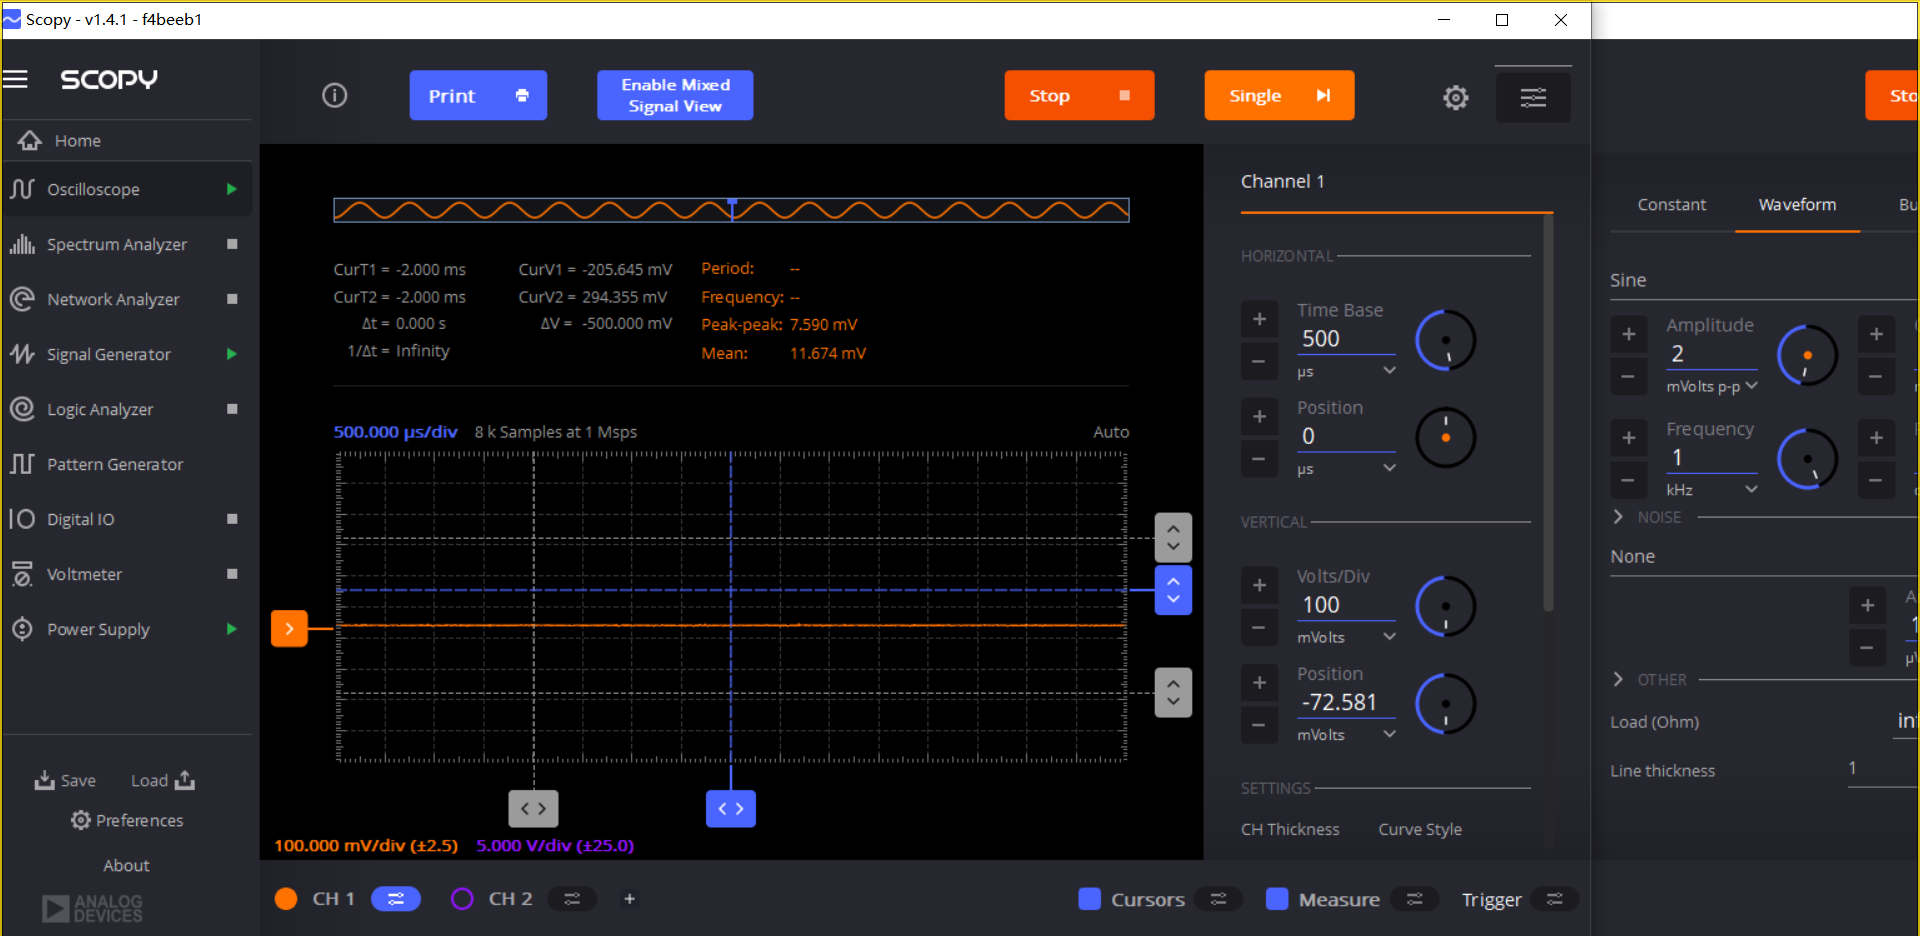Switch to the Waveform tab

point(1797,205)
